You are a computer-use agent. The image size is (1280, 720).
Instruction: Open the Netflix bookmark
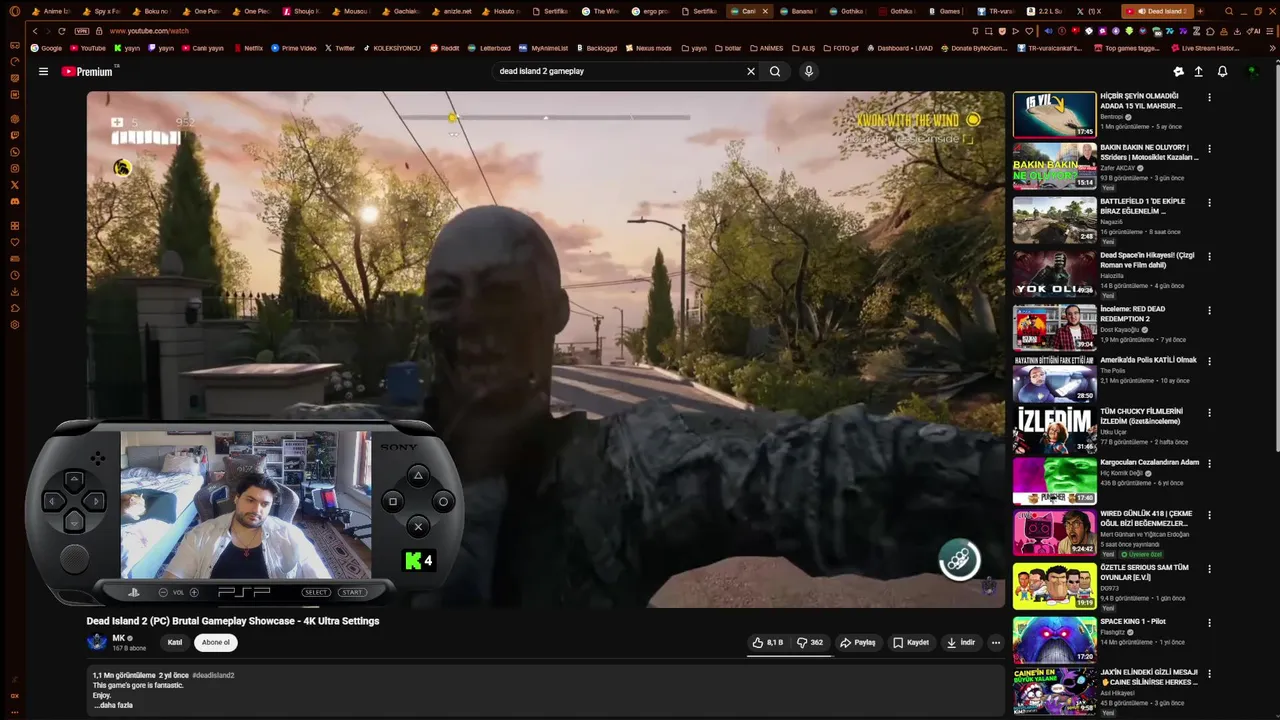click(248, 48)
